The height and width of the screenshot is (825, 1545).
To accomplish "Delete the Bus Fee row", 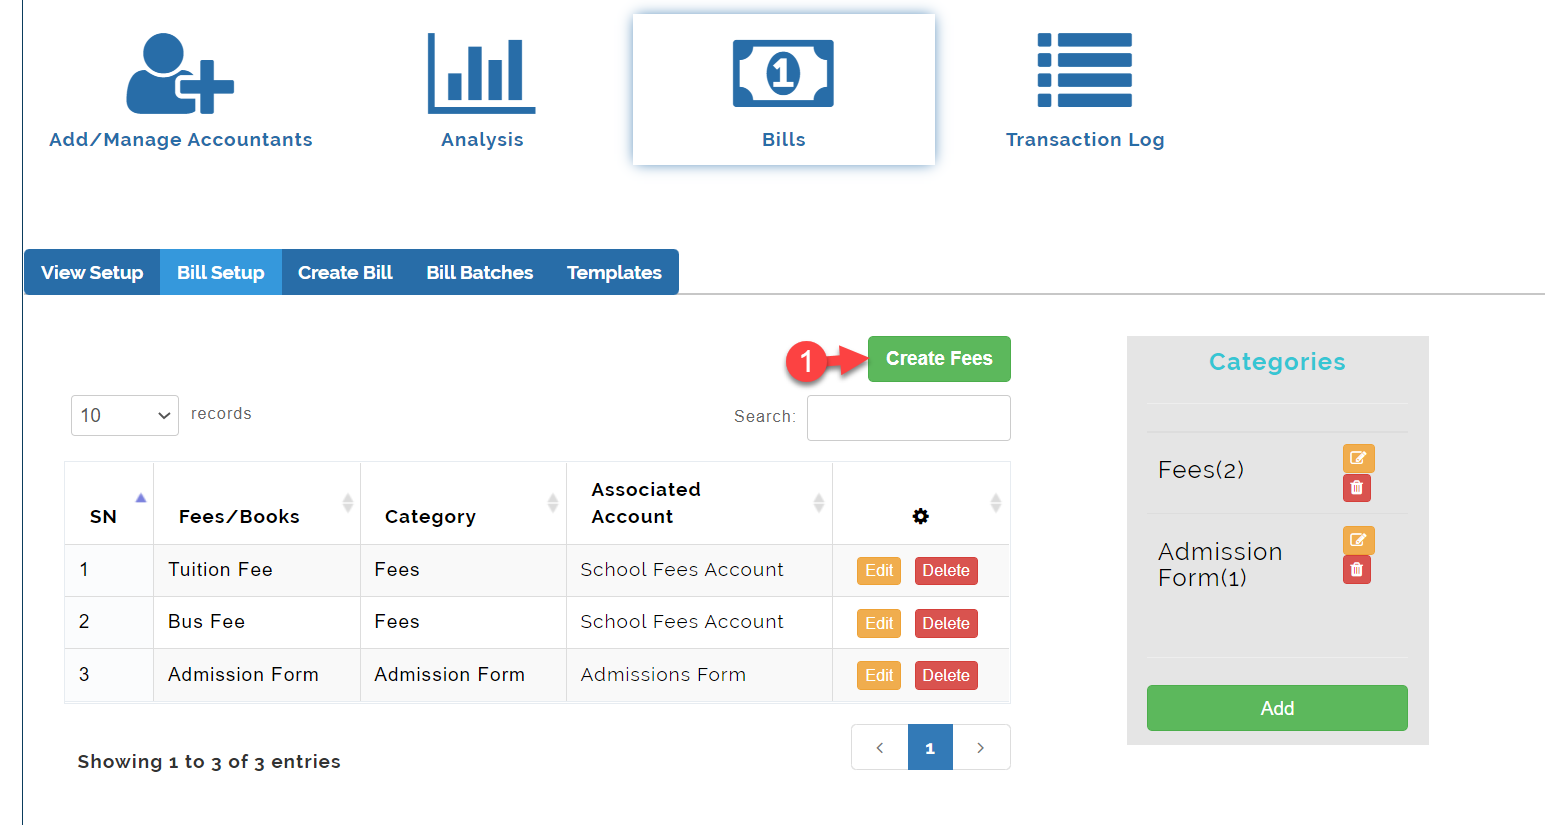I will pos(946,623).
